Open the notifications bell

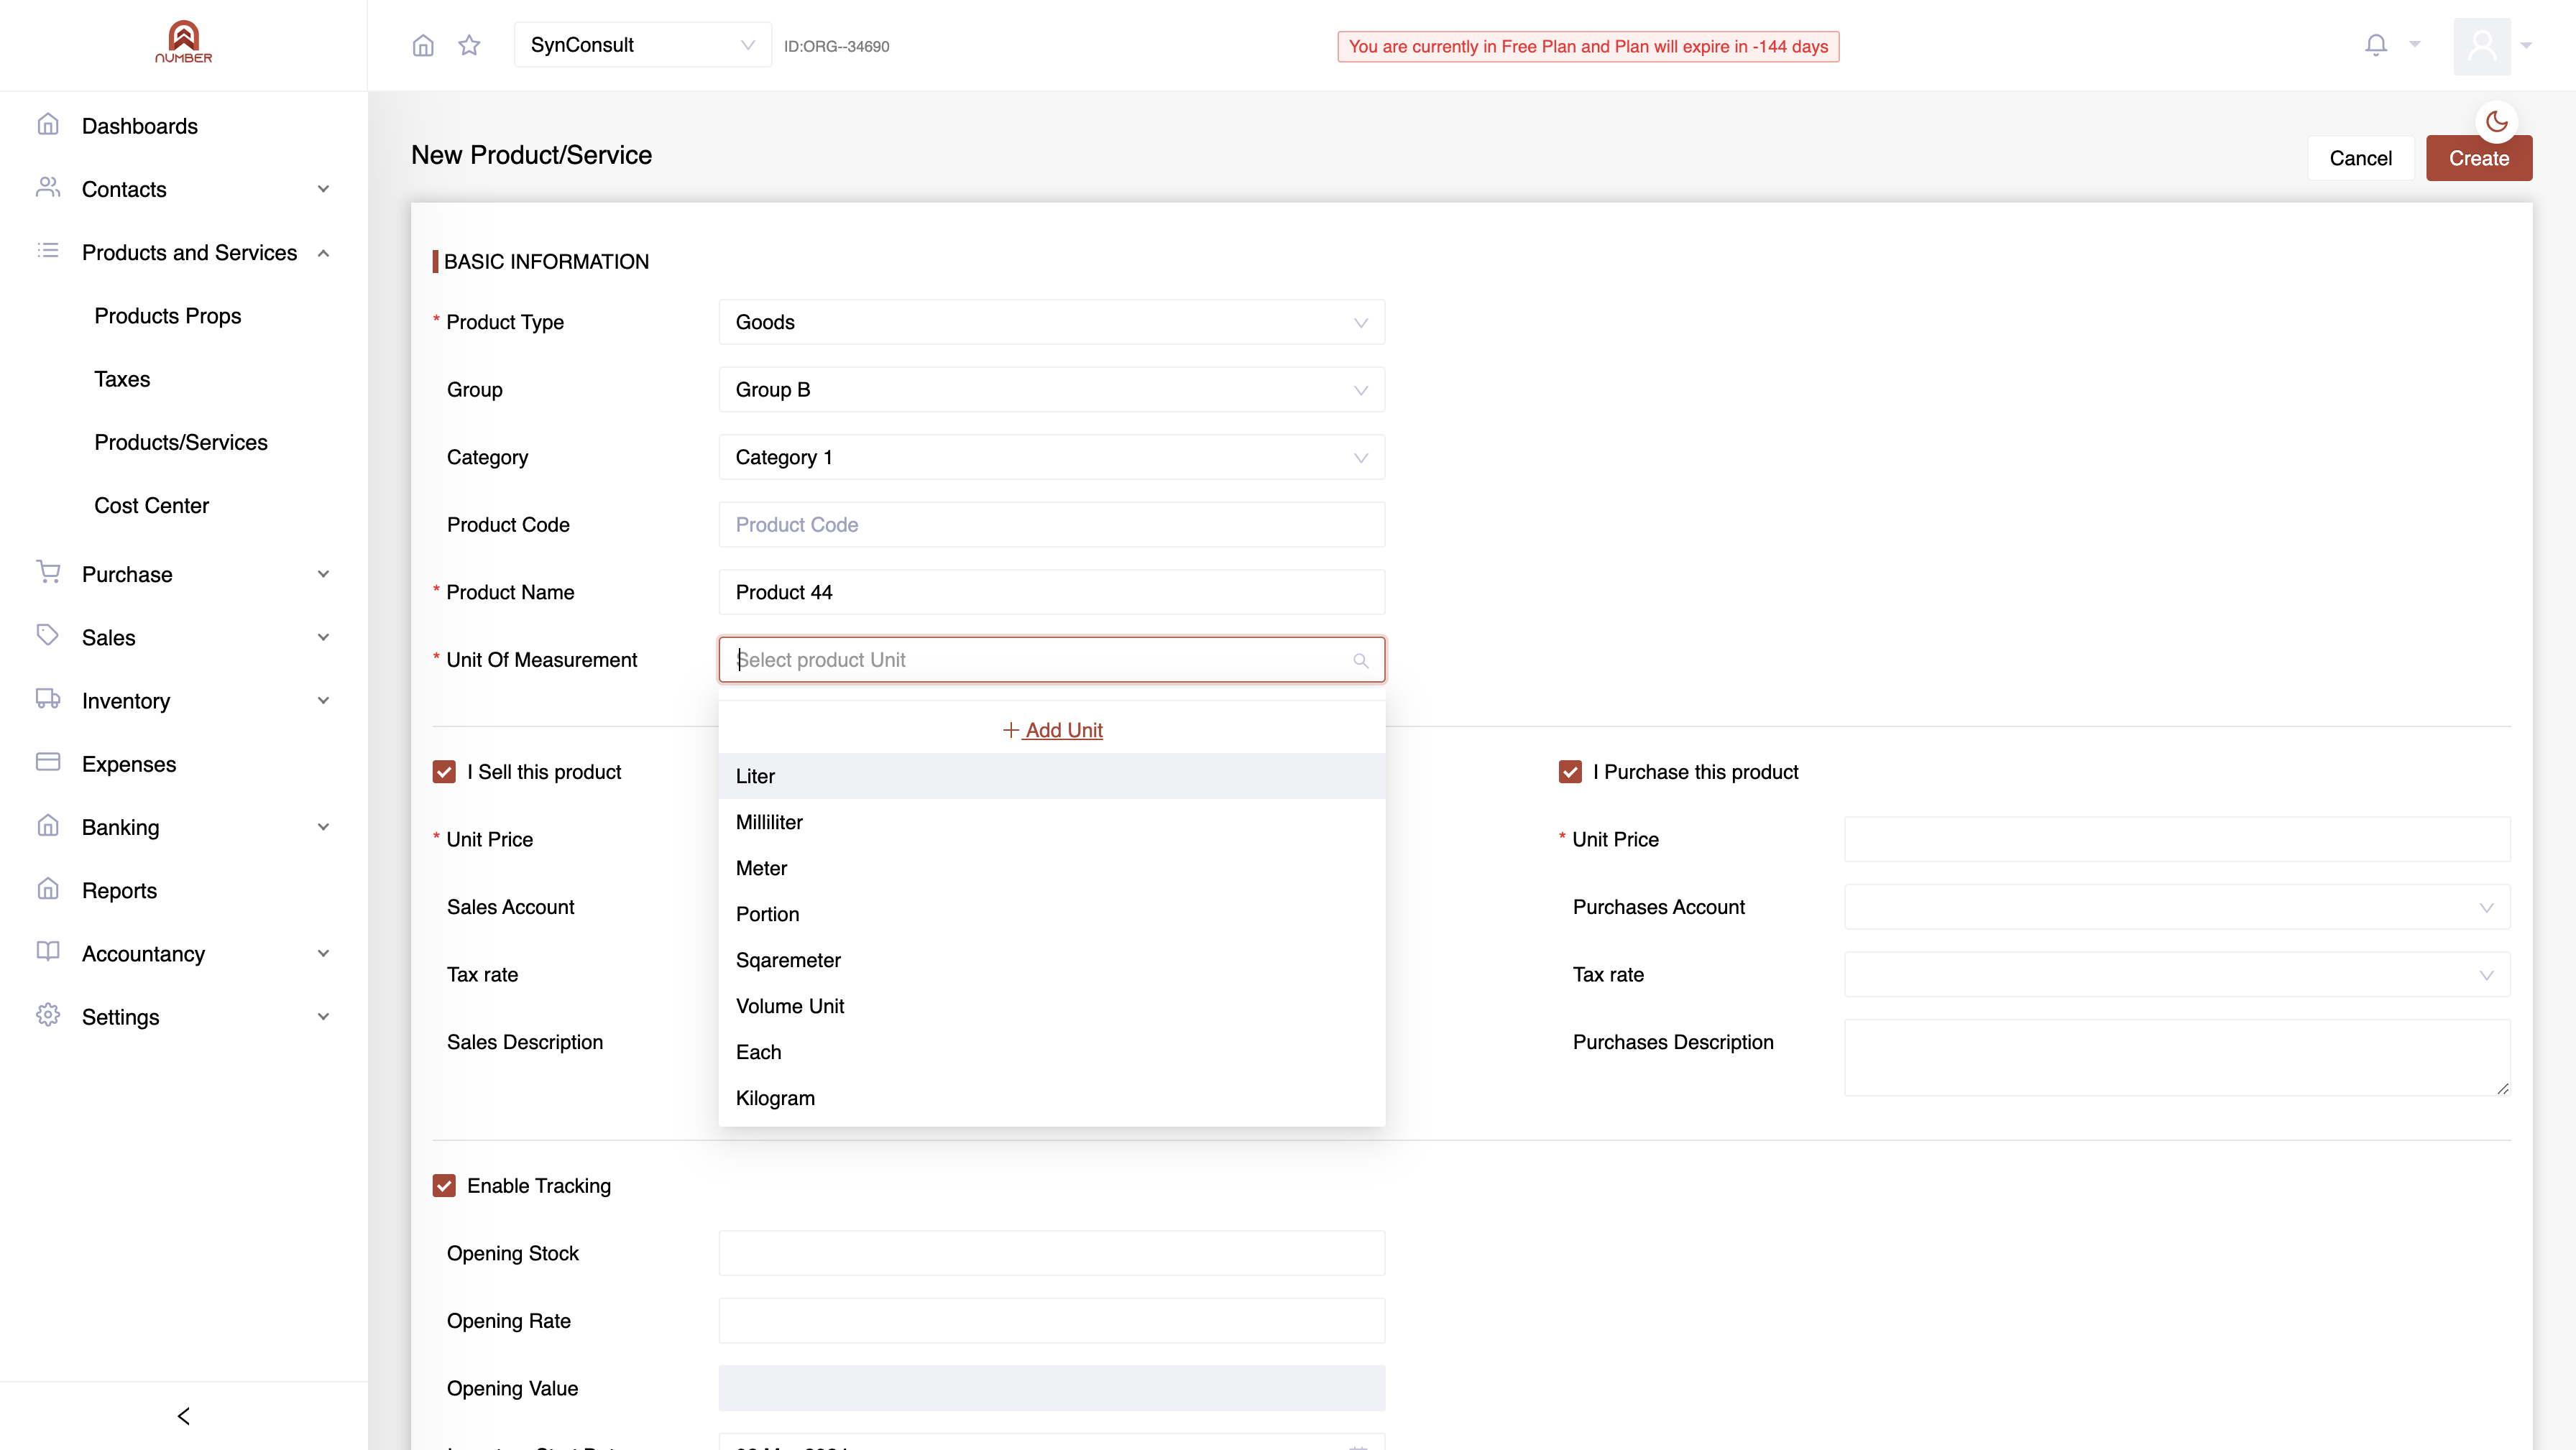tap(2376, 45)
